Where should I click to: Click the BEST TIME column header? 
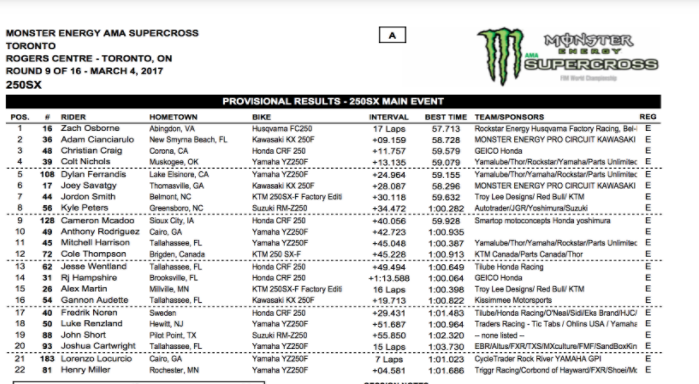click(446, 117)
